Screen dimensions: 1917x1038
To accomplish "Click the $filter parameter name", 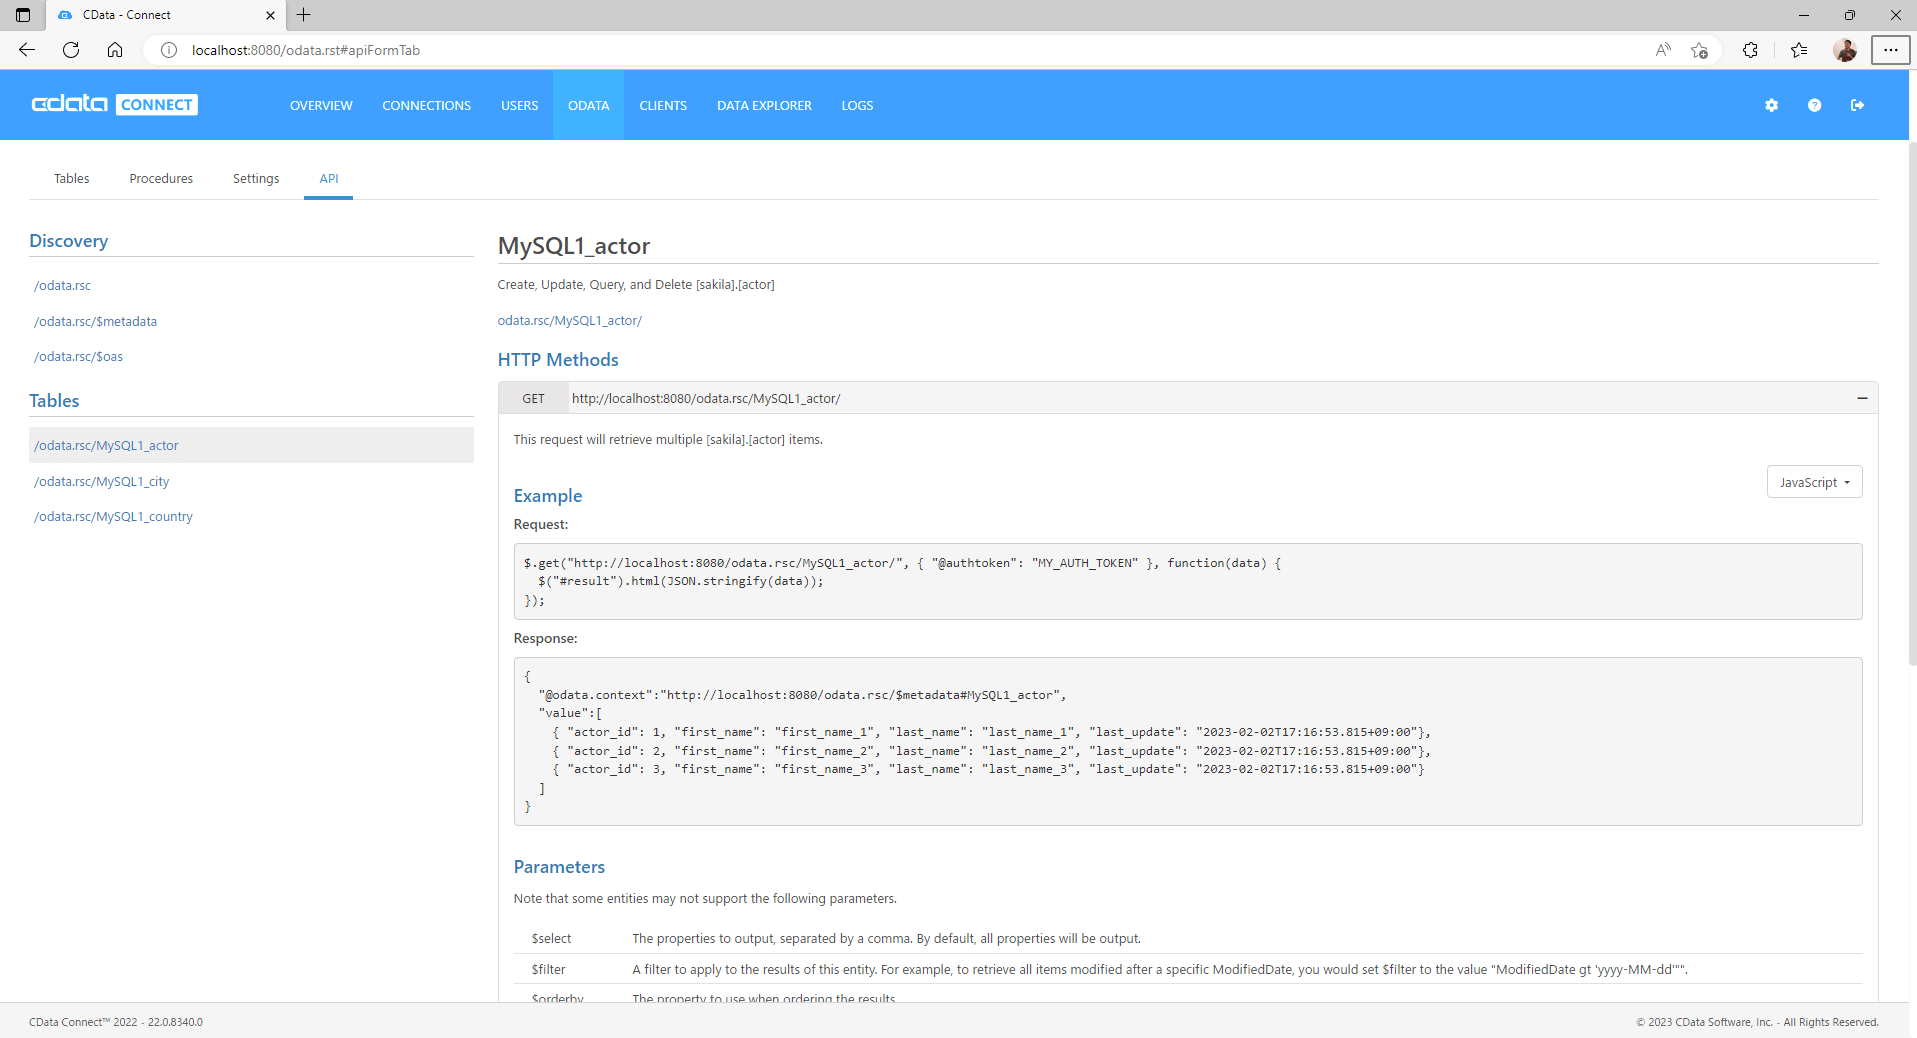I will coord(548,970).
